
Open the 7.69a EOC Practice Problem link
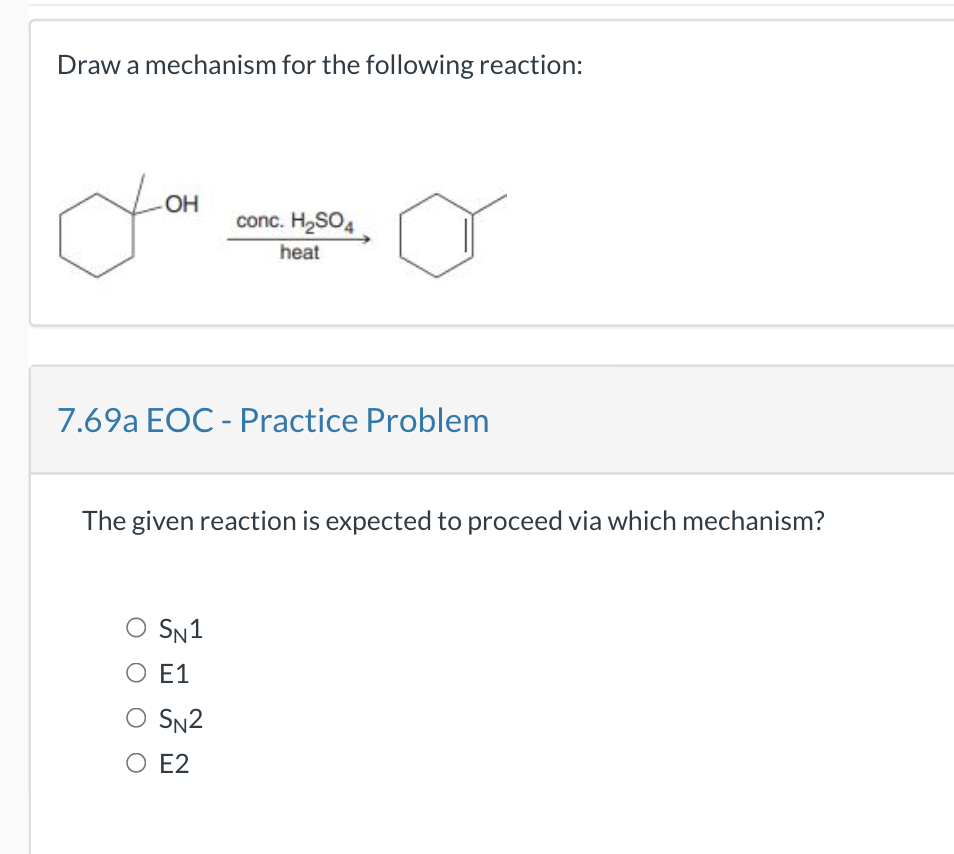pos(273,420)
